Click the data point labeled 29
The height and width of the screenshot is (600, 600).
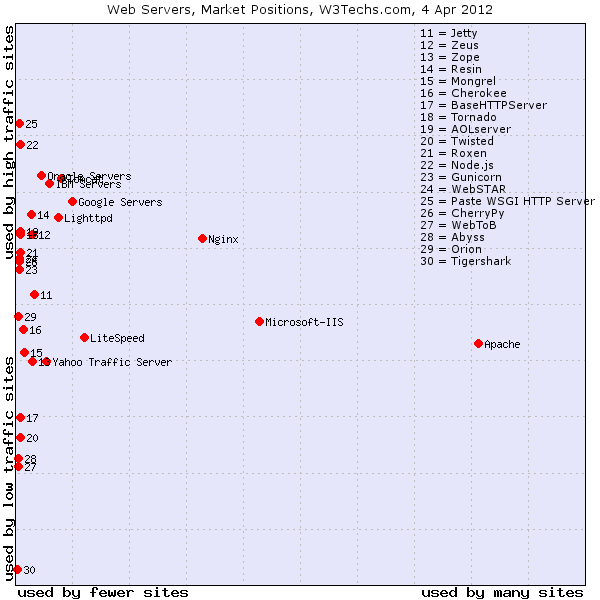(18, 316)
